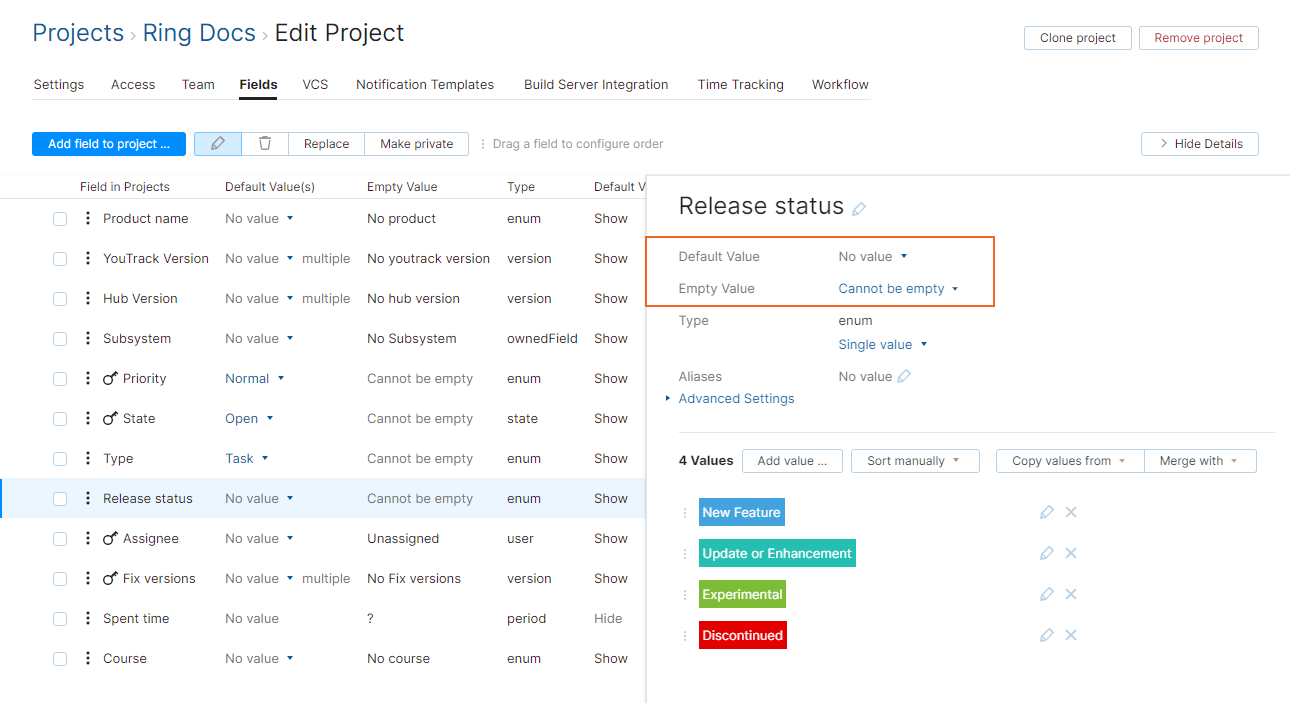This screenshot has height=703, width=1290.
Task: Expand Advanced Settings section
Action: (735, 399)
